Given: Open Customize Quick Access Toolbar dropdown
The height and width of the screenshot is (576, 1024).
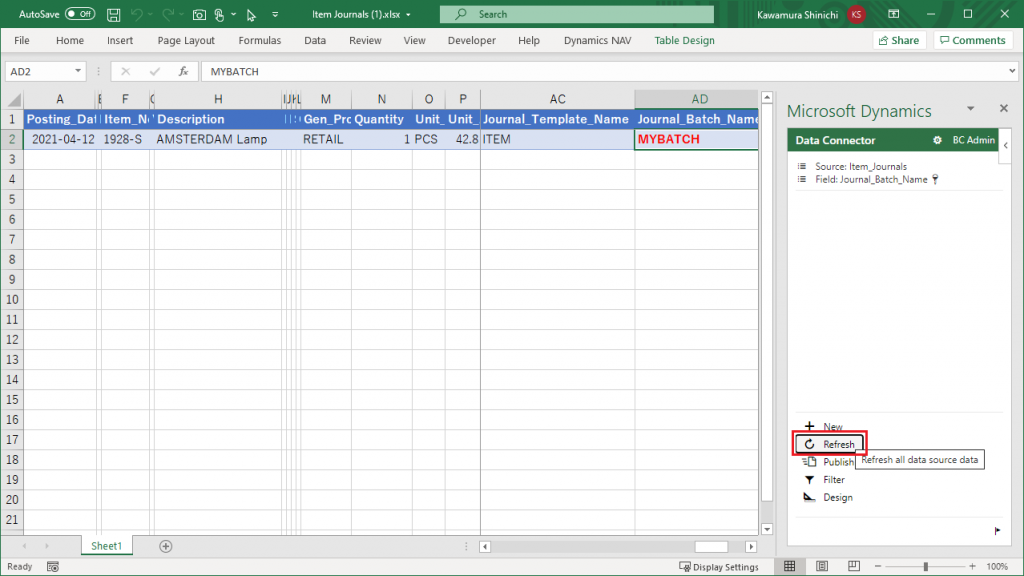Looking at the screenshot, I should [274, 15].
